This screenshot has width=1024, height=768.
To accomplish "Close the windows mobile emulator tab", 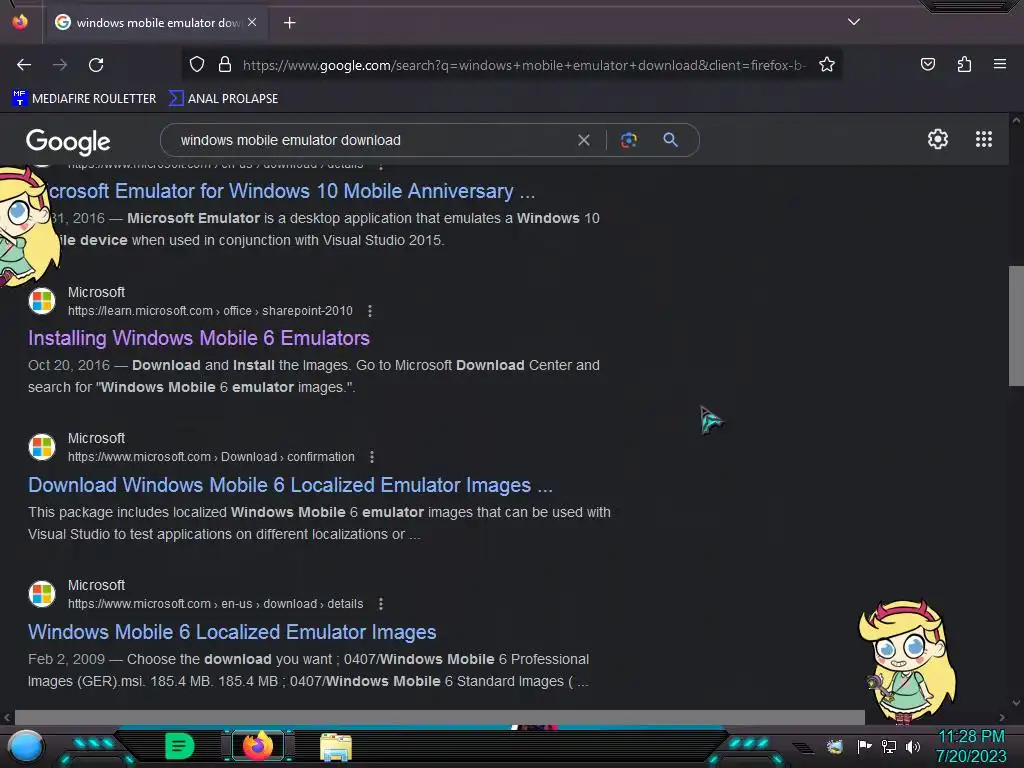I will coord(252,22).
